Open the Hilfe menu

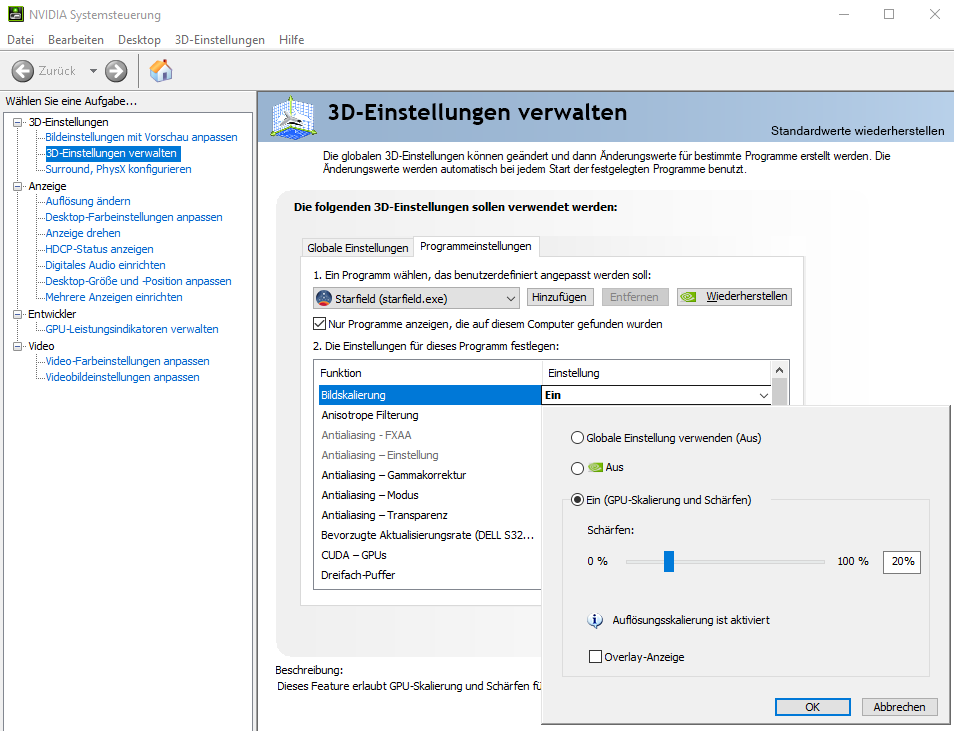pyautogui.click(x=291, y=40)
